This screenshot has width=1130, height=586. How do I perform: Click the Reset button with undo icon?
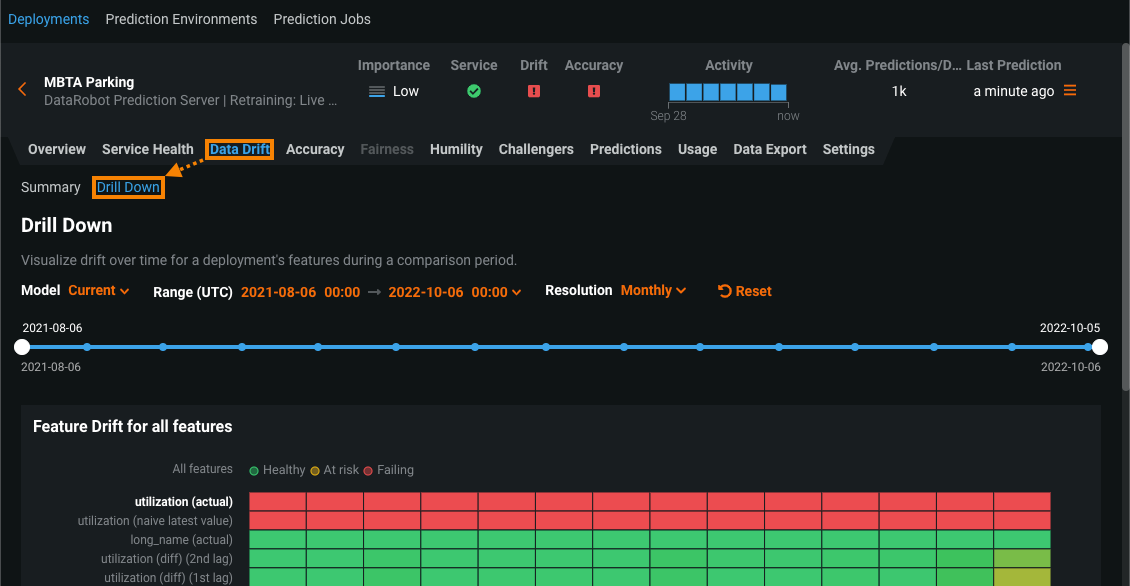(x=745, y=291)
